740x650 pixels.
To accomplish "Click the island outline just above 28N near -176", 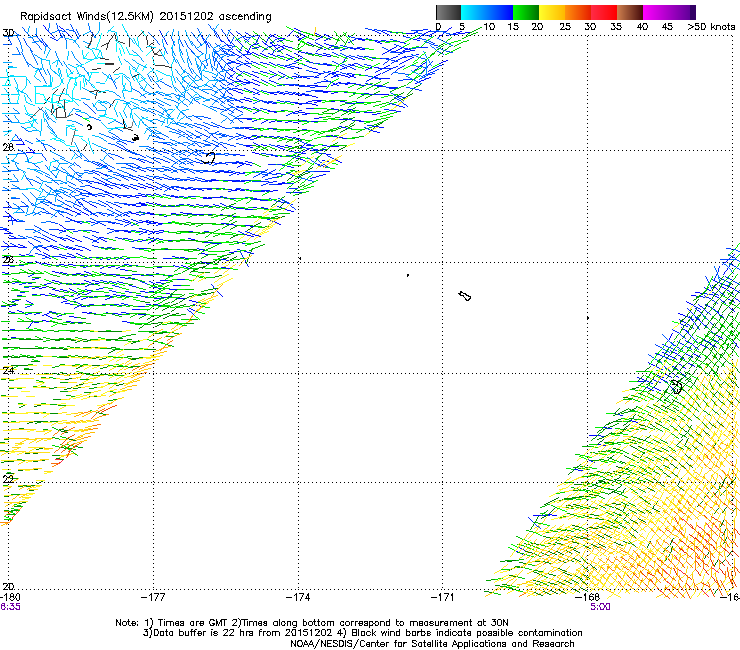I will coord(209,158).
